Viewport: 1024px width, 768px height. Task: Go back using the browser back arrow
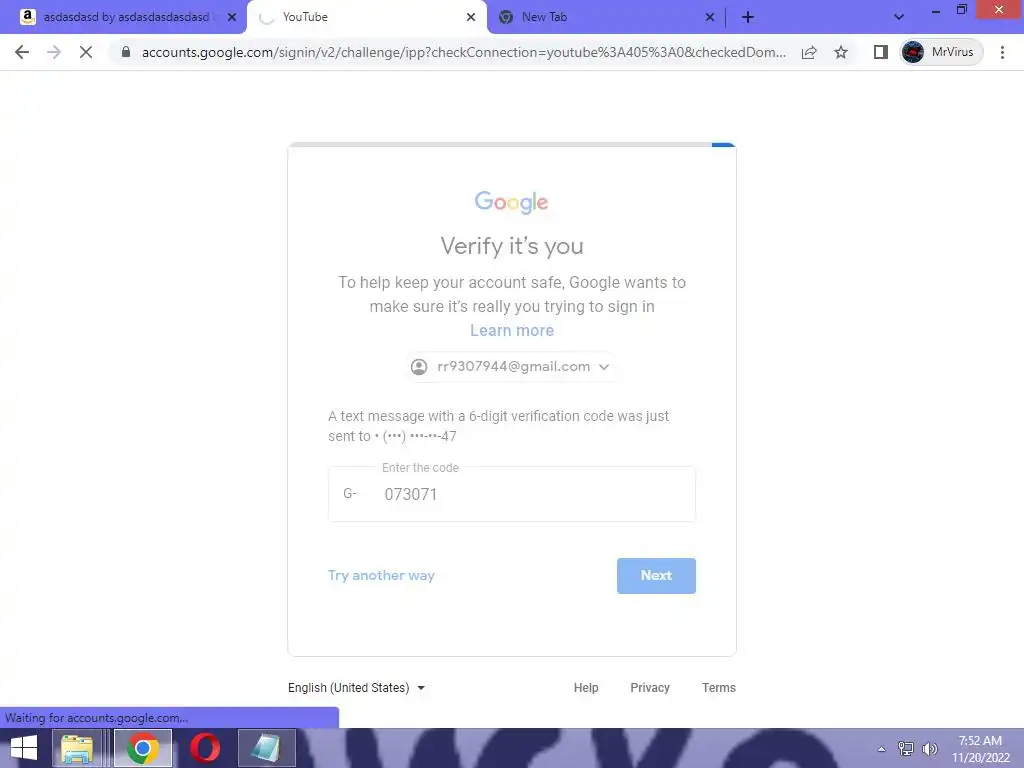tap(22, 52)
